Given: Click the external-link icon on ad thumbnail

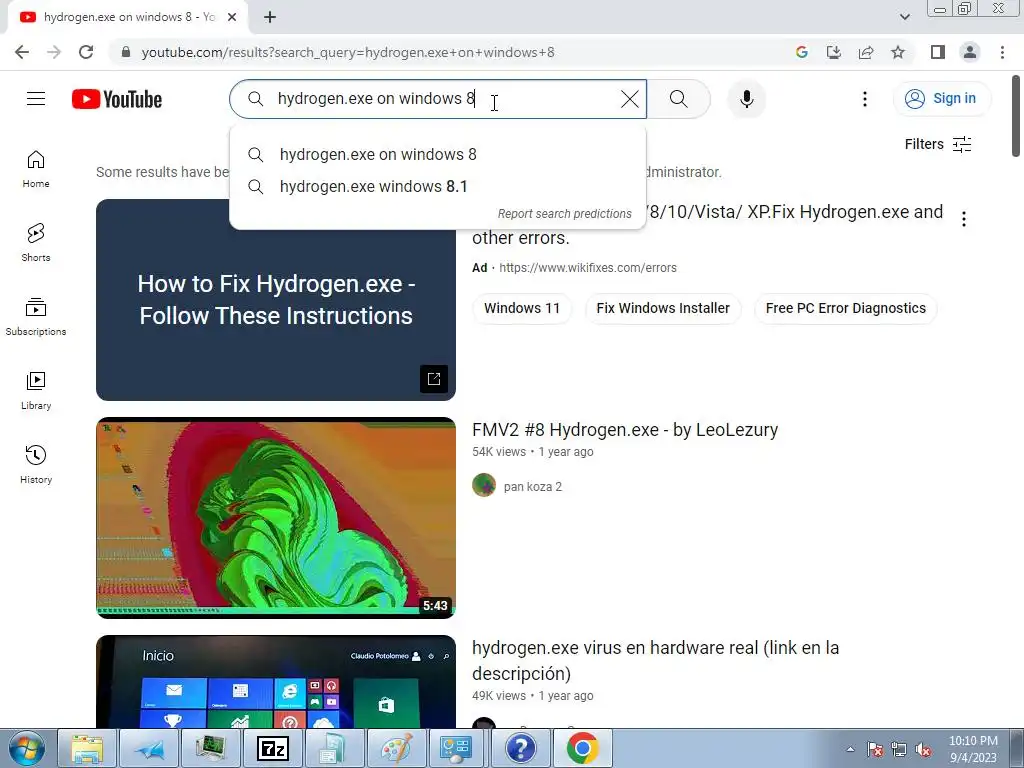Looking at the screenshot, I should coord(434,379).
